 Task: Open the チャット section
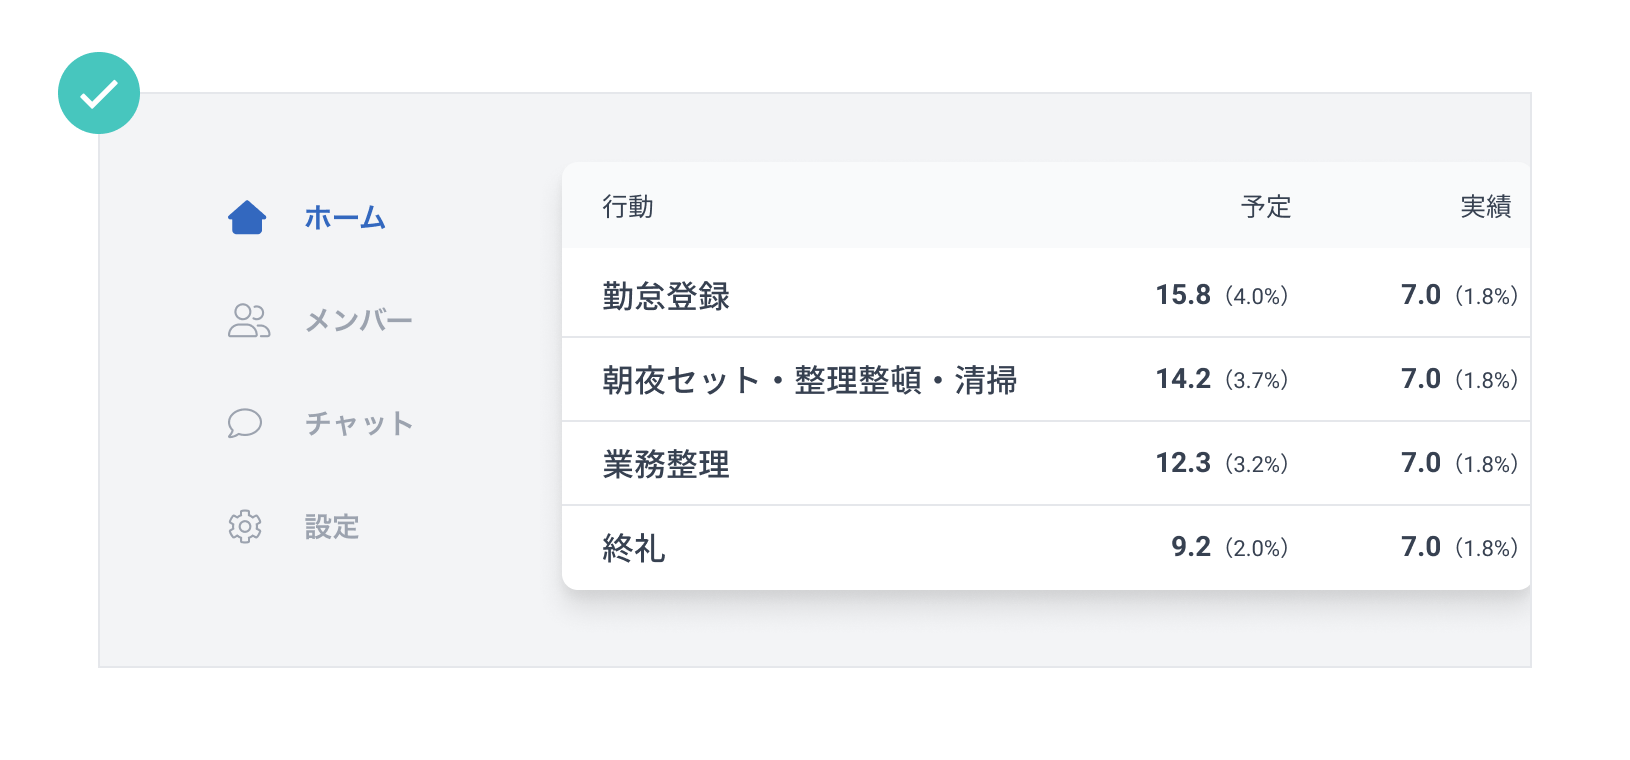(x=359, y=423)
